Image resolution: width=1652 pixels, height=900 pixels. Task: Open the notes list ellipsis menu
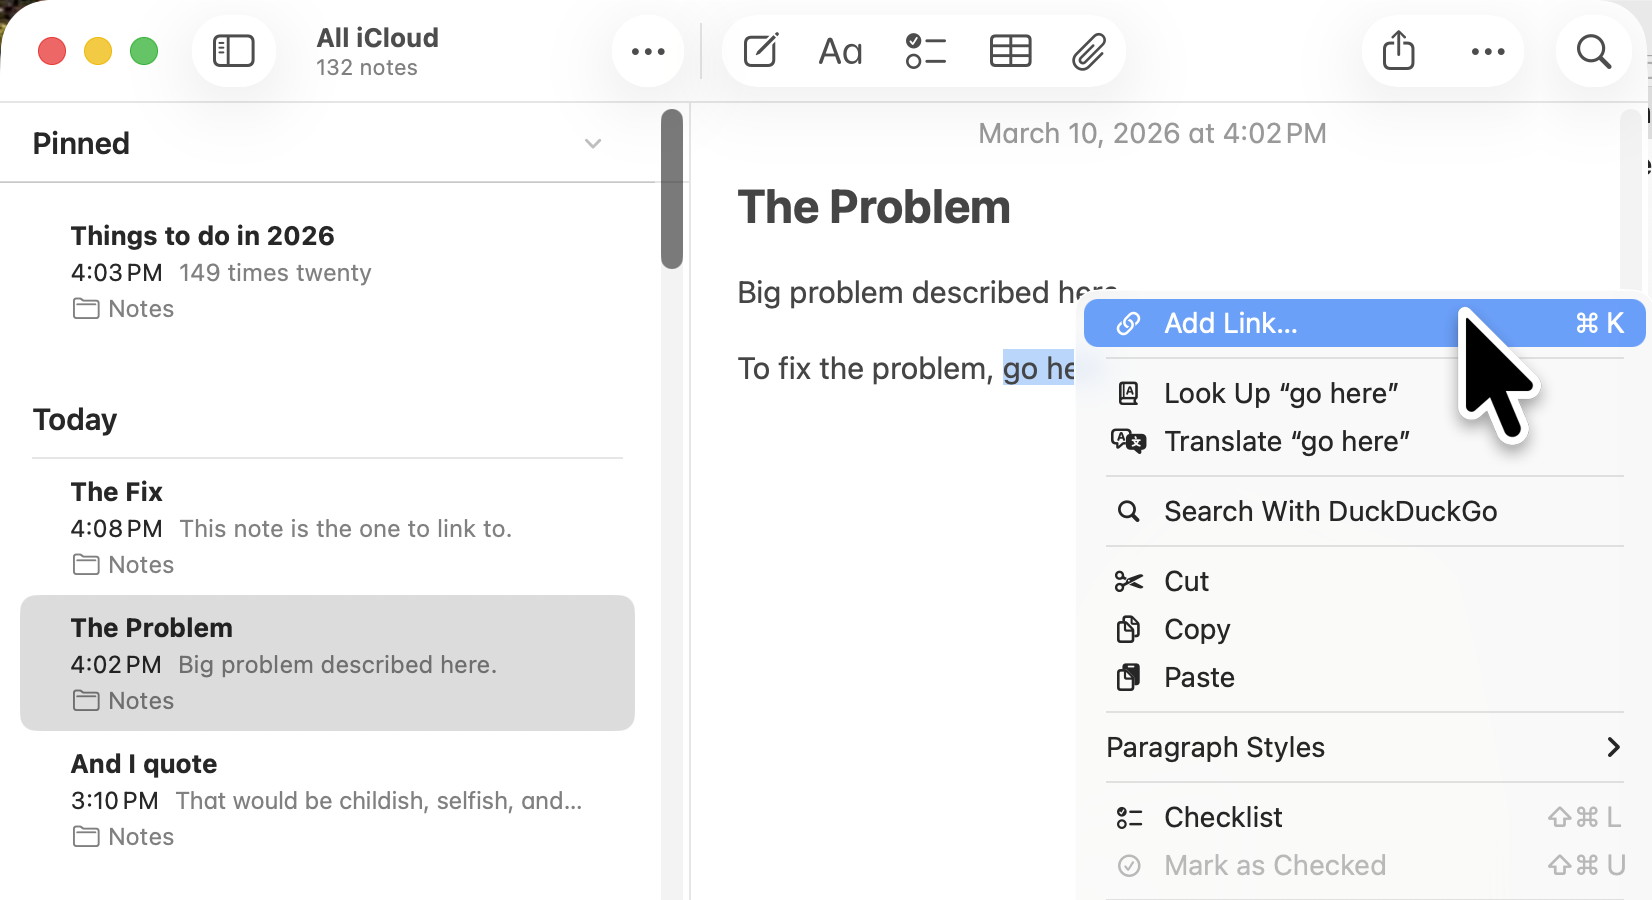click(x=648, y=51)
